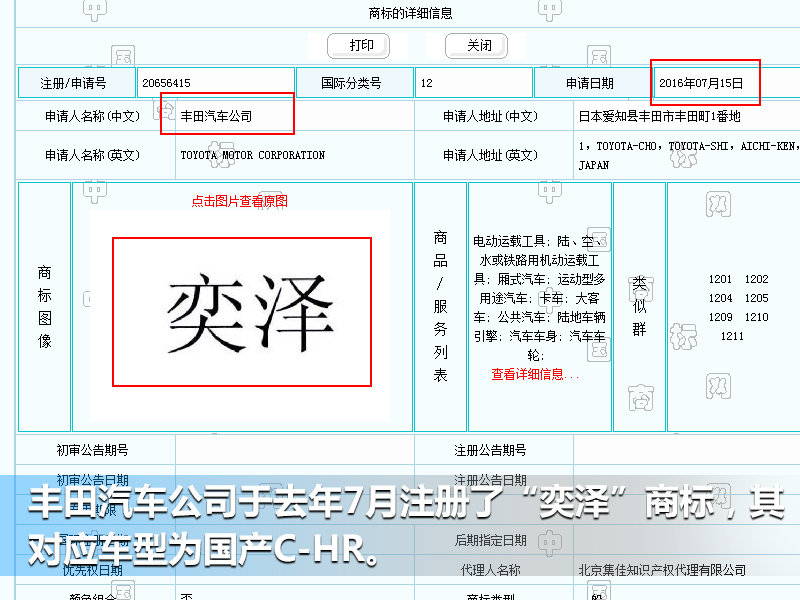This screenshot has width=800, height=600.
Task: Open the 点击图片查看原图 link
Action: 239,201
